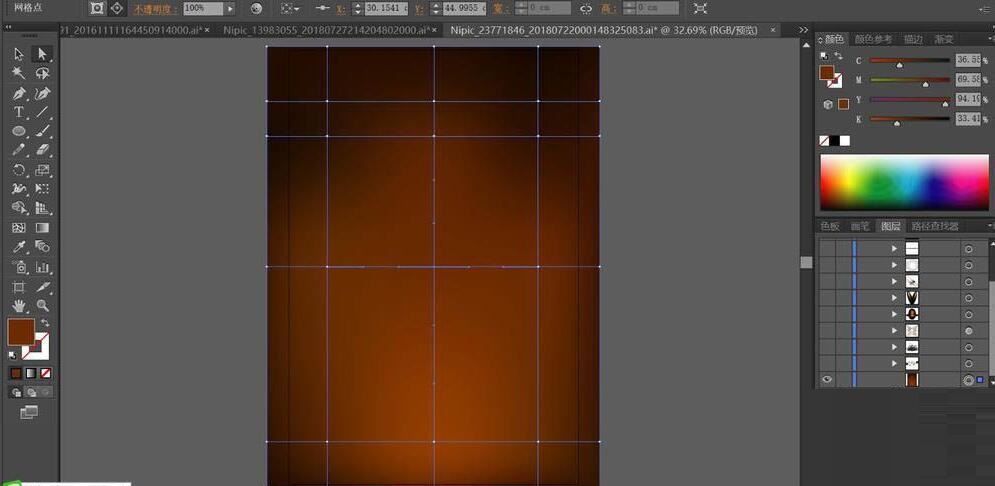The width and height of the screenshot is (995, 486).
Task: Toggle visibility eye of the bottom layer
Action: (827, 380)
